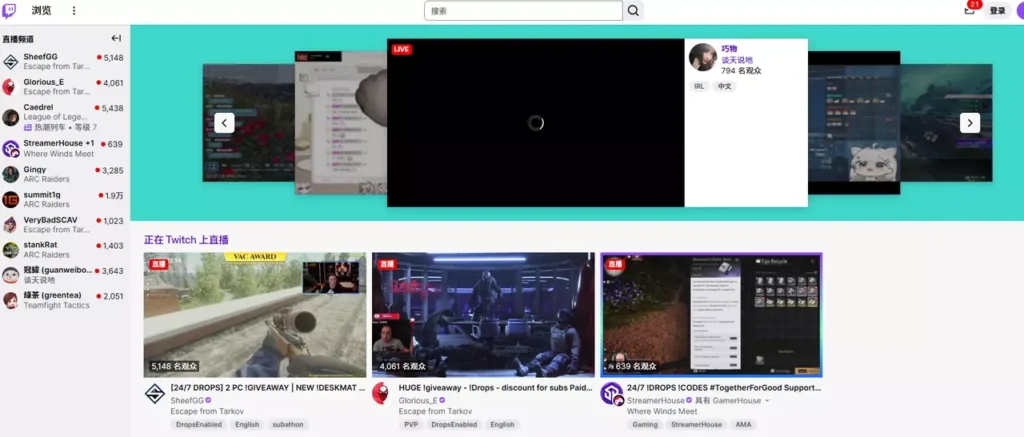The width and height of the screenshot is (1024, 437).
Task: Open SheefGG stream thumbnail
Action: coord(254,314)
